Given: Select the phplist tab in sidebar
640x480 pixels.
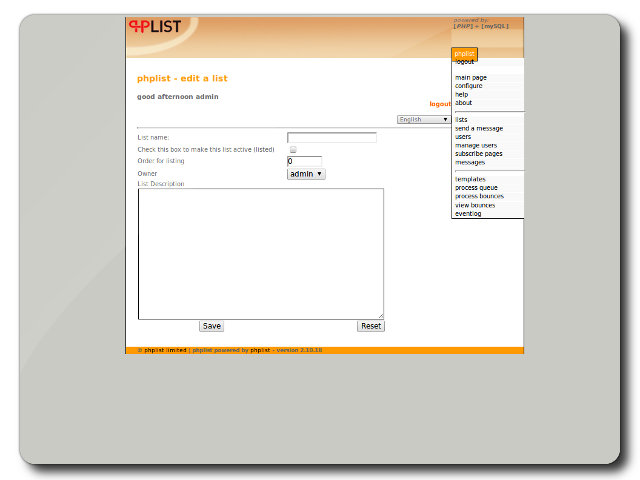Looking at the screenshot, I should 464,53.
